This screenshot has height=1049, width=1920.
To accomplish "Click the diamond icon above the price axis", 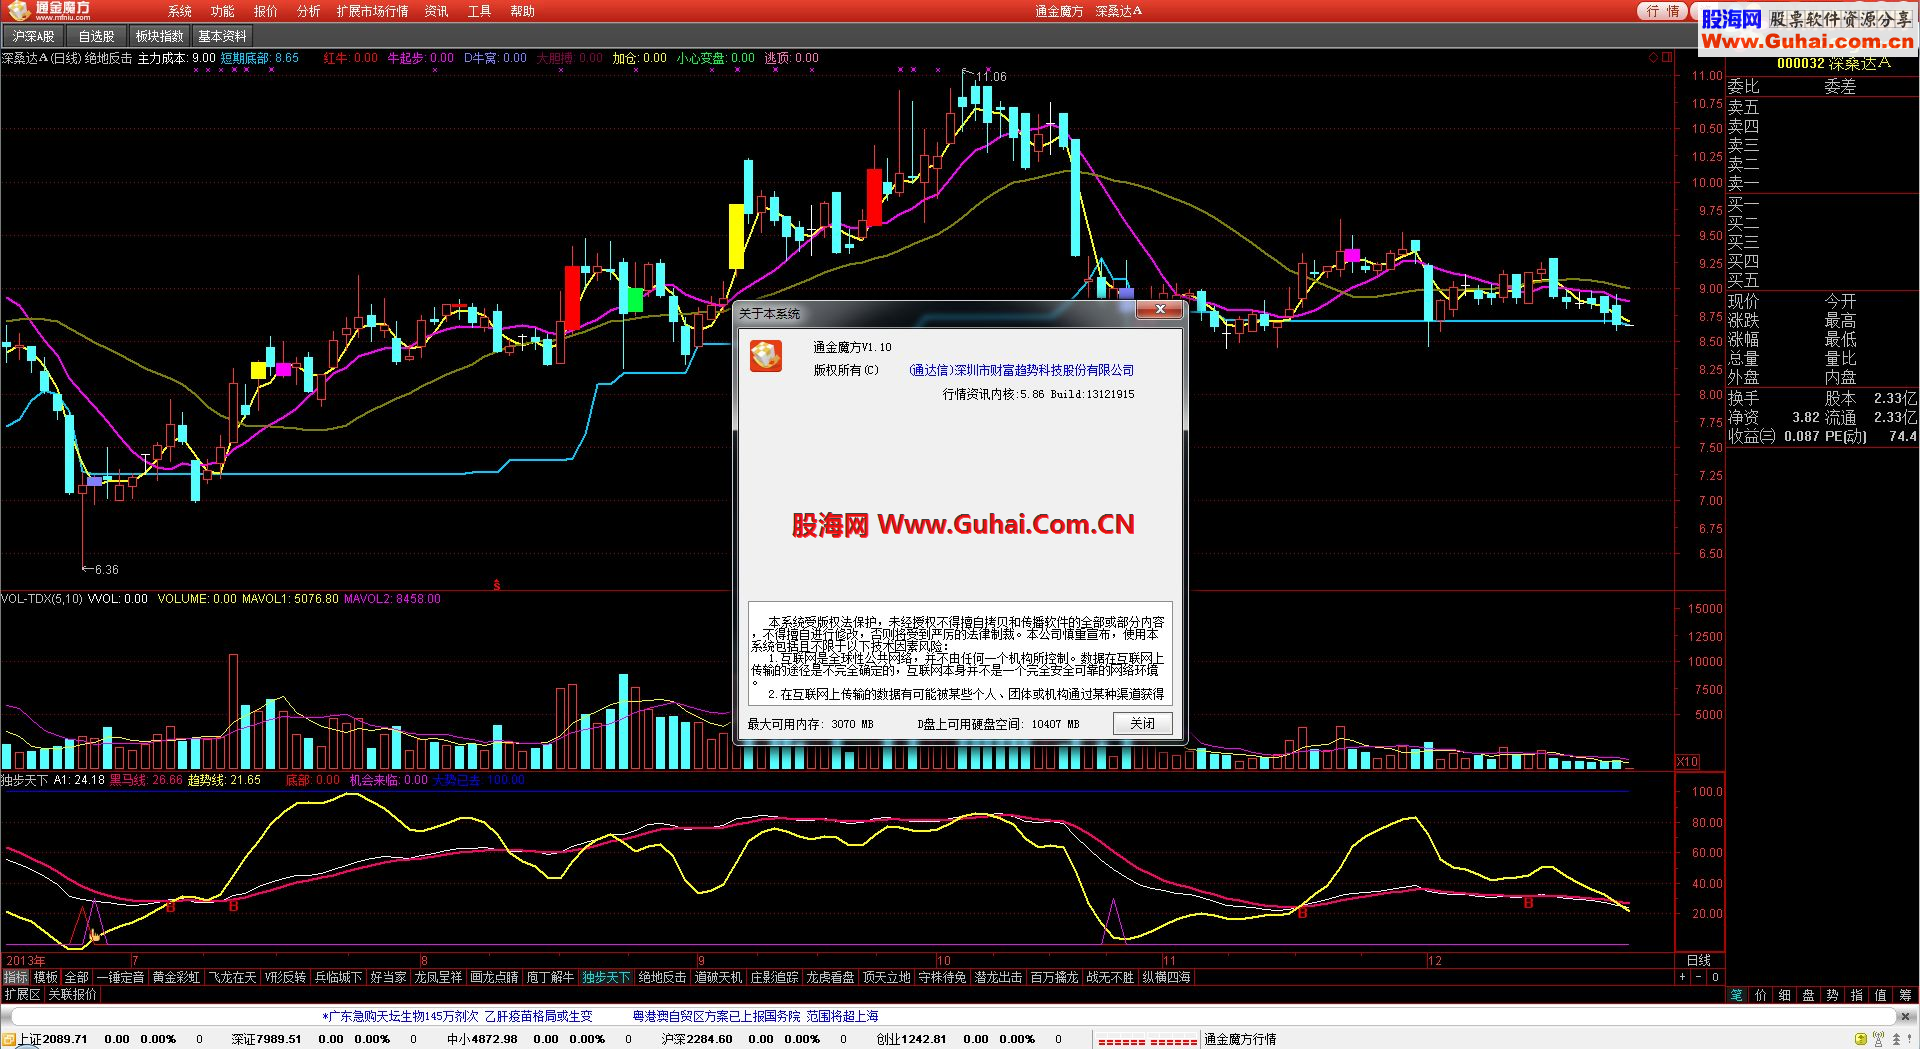I will pos(1653,58).
